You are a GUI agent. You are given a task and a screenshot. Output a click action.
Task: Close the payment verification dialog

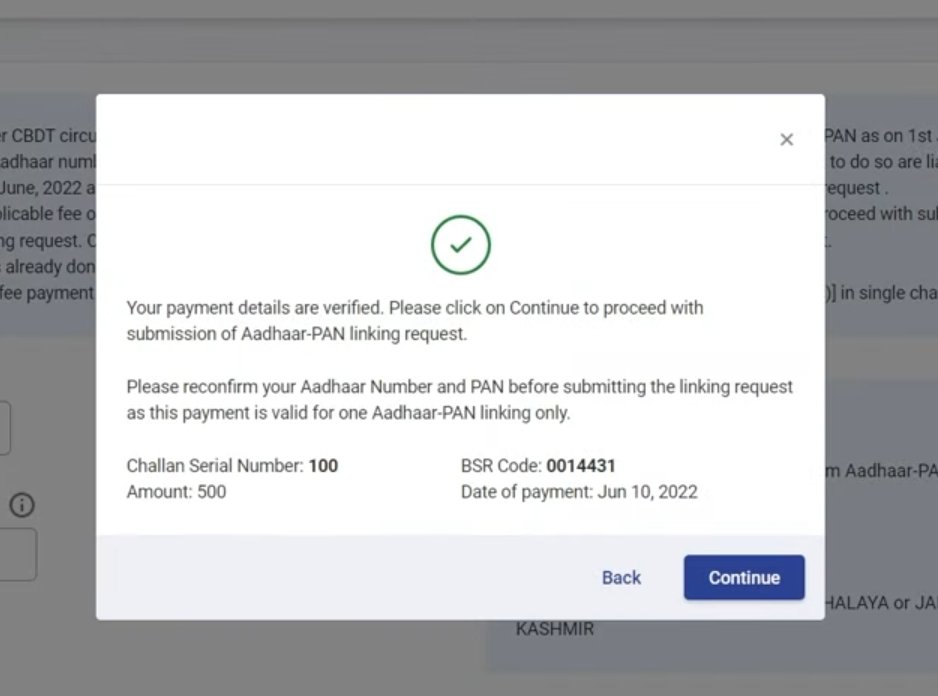click(786, 140)
